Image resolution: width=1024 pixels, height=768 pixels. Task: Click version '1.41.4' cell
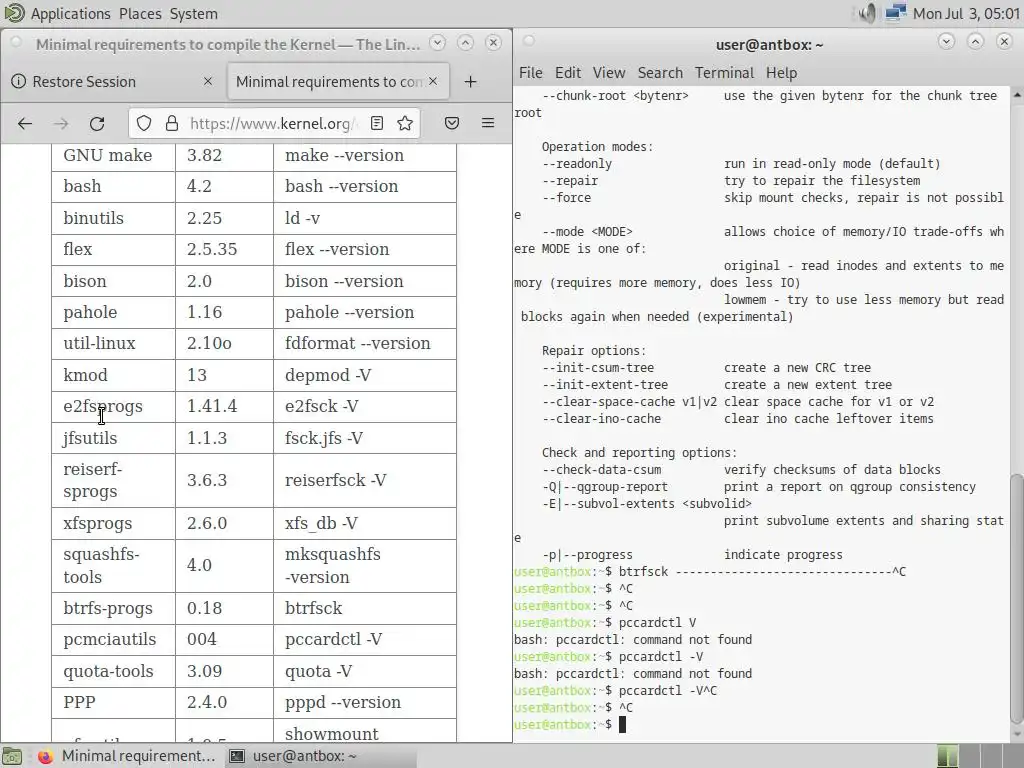(224, 406)
